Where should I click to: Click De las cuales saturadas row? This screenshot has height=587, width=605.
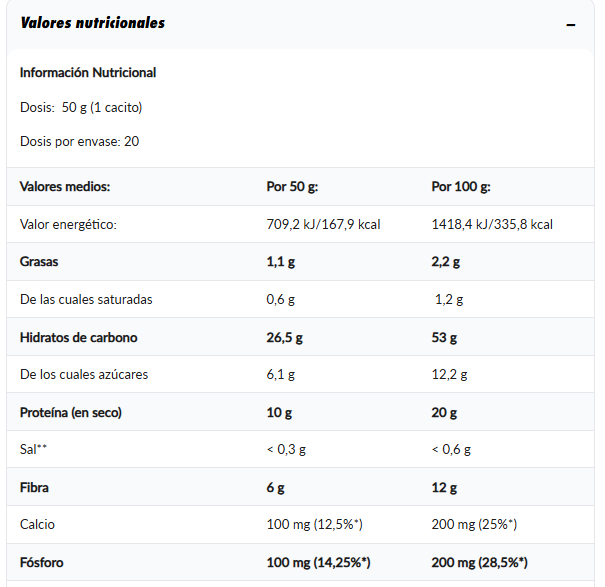300,299
